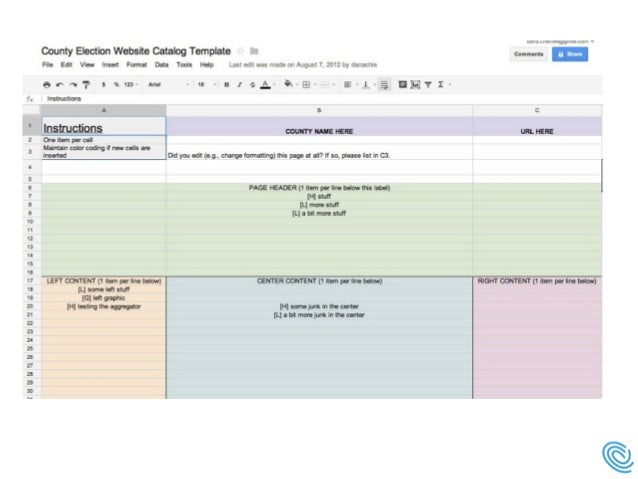Open last edit revision history link

(303, 65)
